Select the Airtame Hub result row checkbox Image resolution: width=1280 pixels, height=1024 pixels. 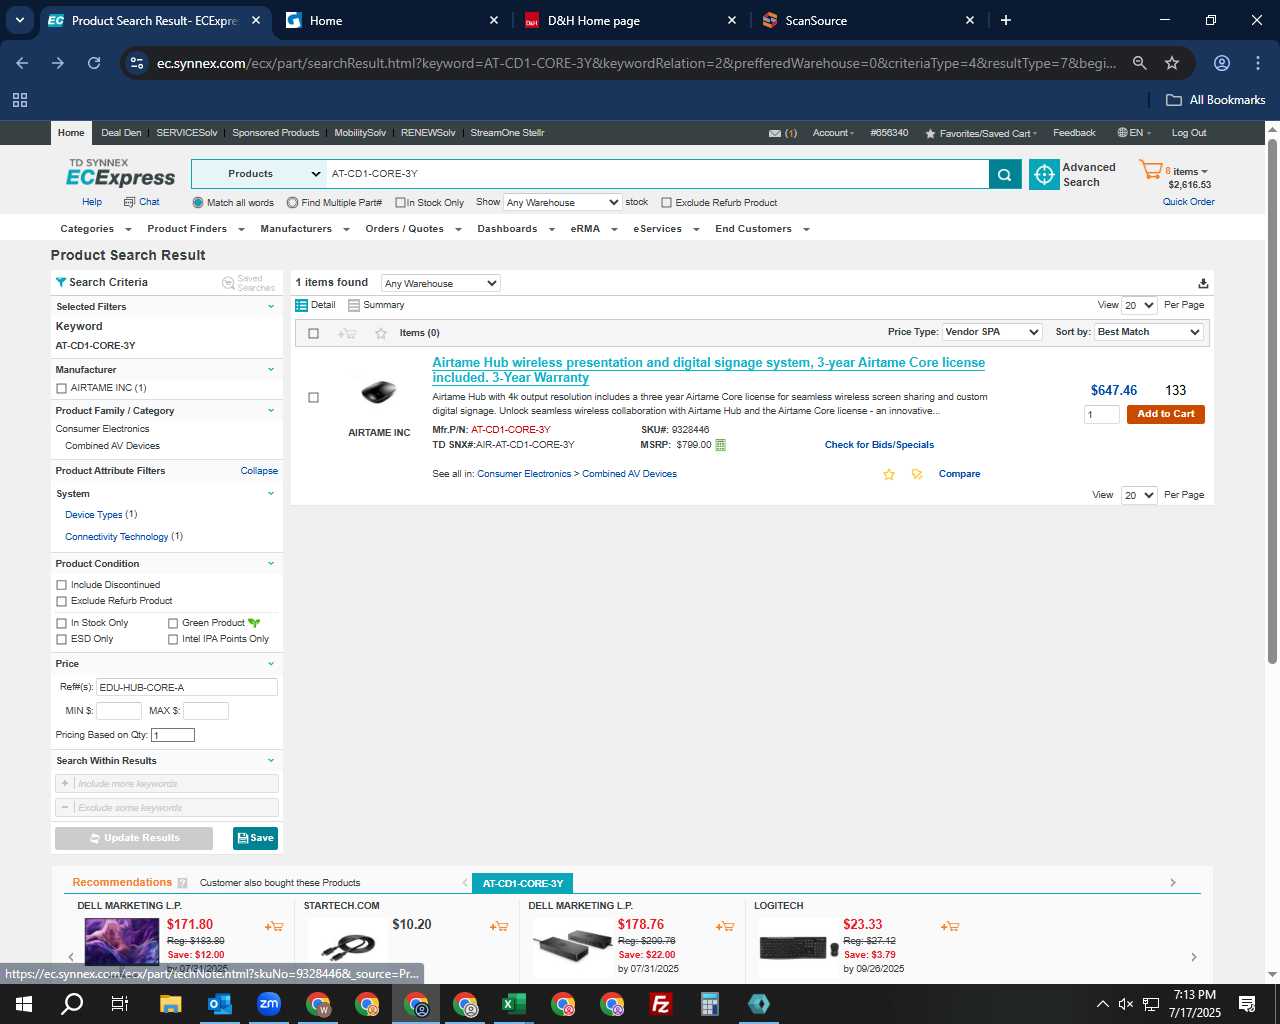[313, 398]
